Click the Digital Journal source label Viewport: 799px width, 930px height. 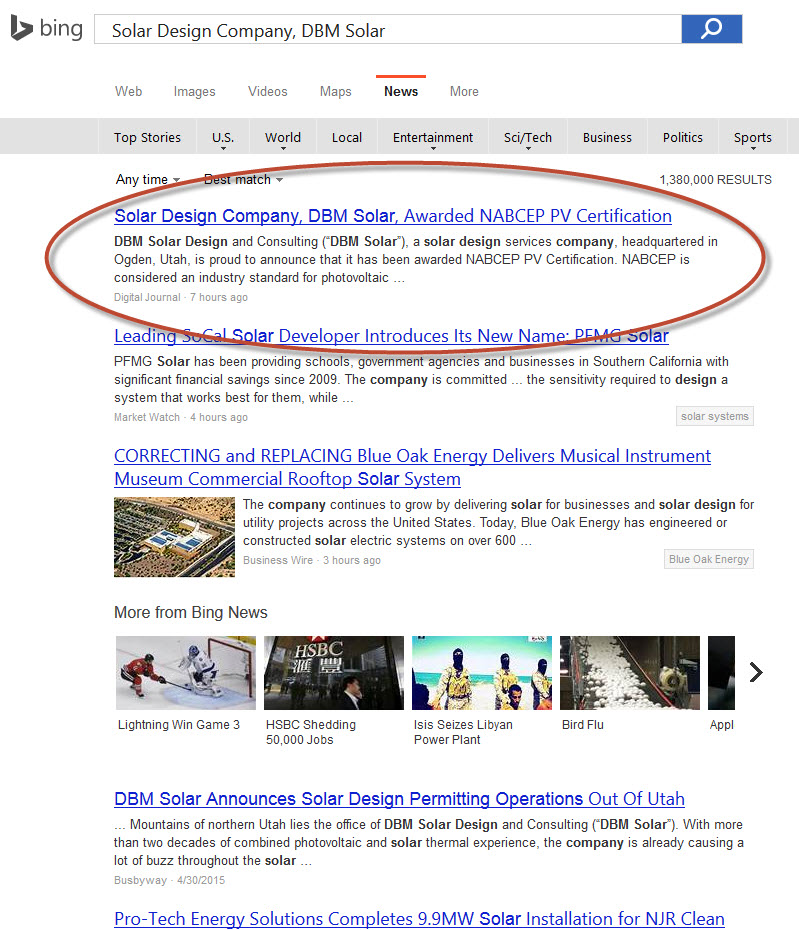click(147, 297)
